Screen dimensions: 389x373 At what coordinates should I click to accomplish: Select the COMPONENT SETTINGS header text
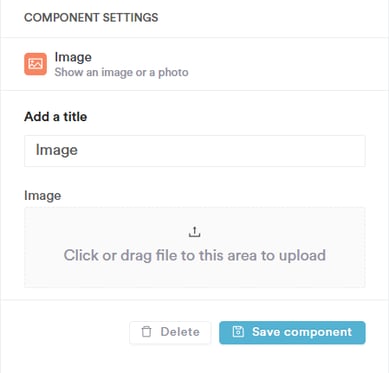click(x=91, y=18)
